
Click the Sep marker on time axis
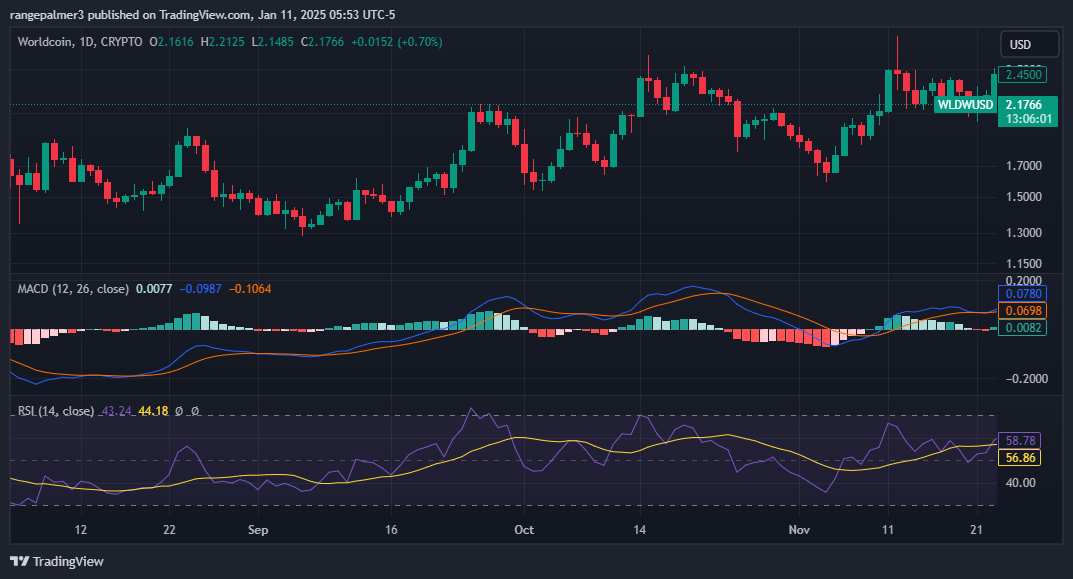258,529
